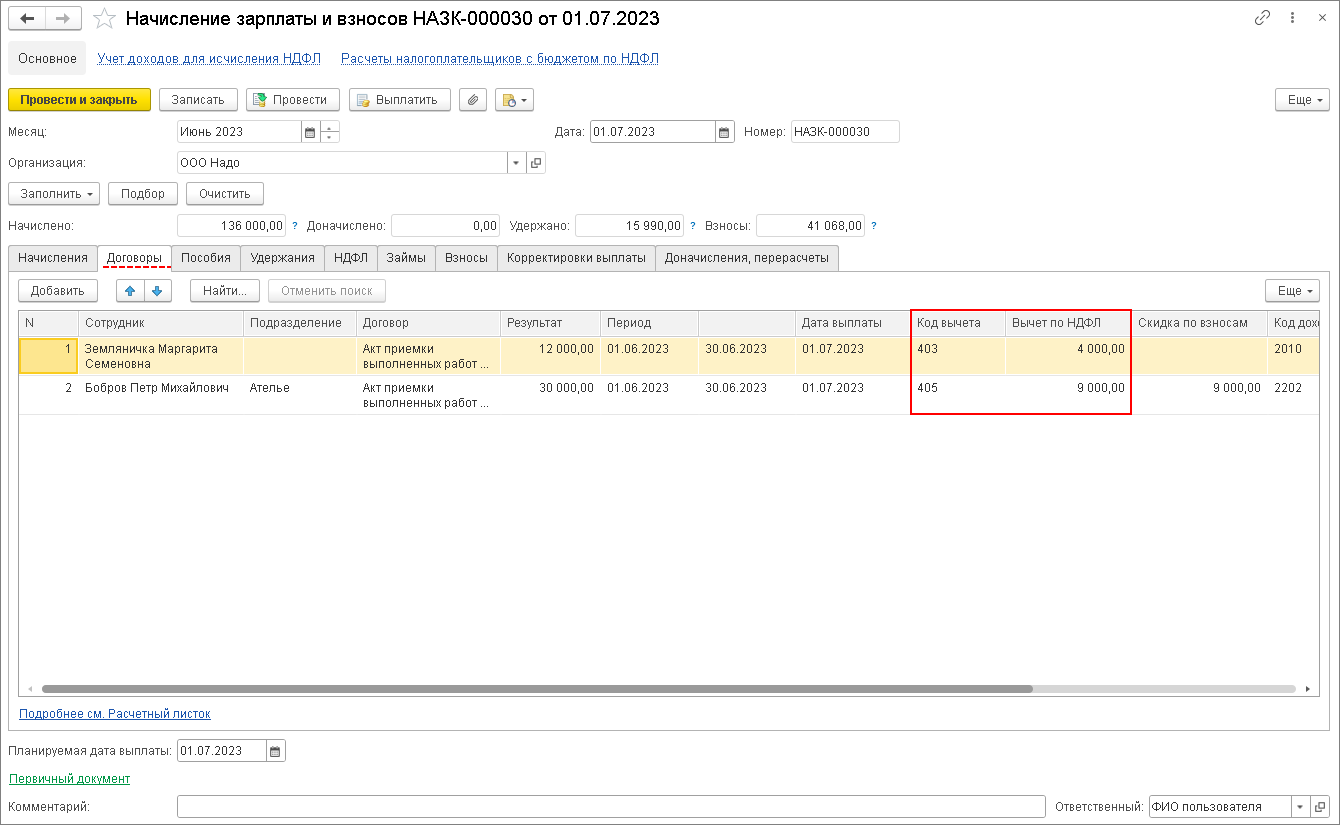Open the Первичный документ link
This screenshot has height=825, width=1340.
(x=69, y=778)
